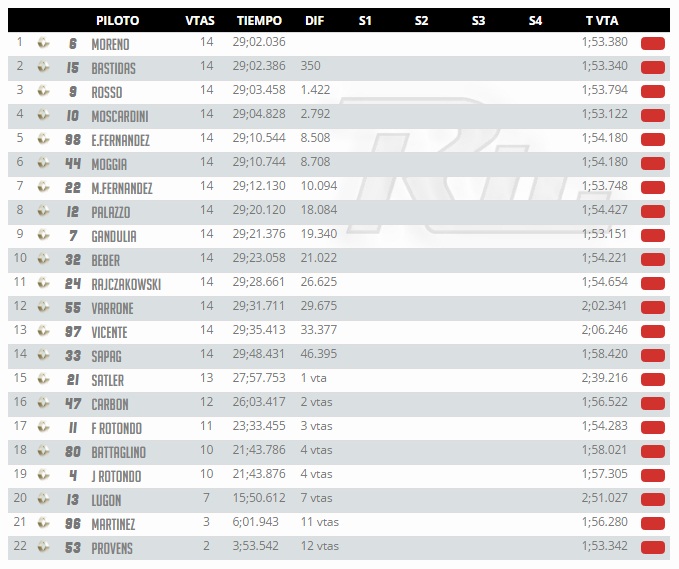
Task: Select the T VTA column header
Action: [602, 20]
